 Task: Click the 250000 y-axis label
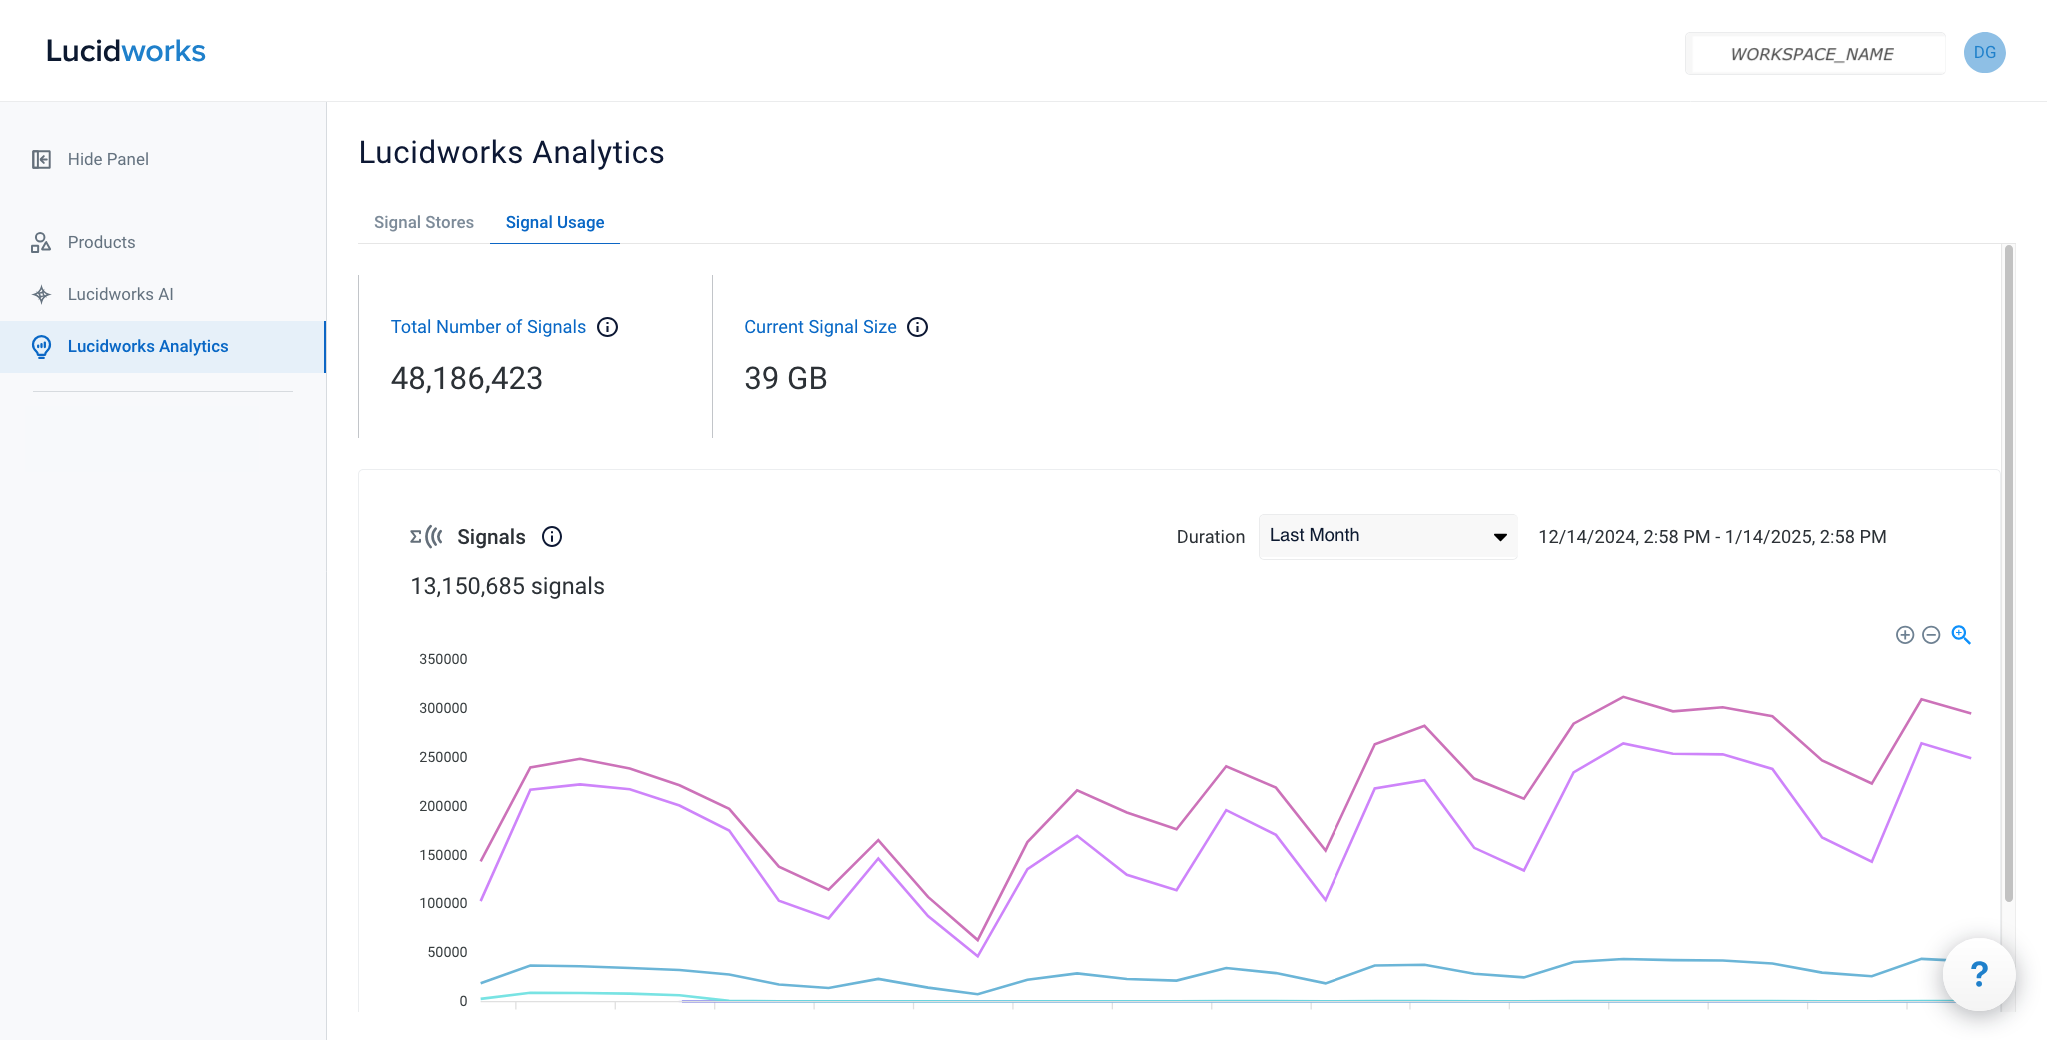pyautogui.click(x=443, y=757)
